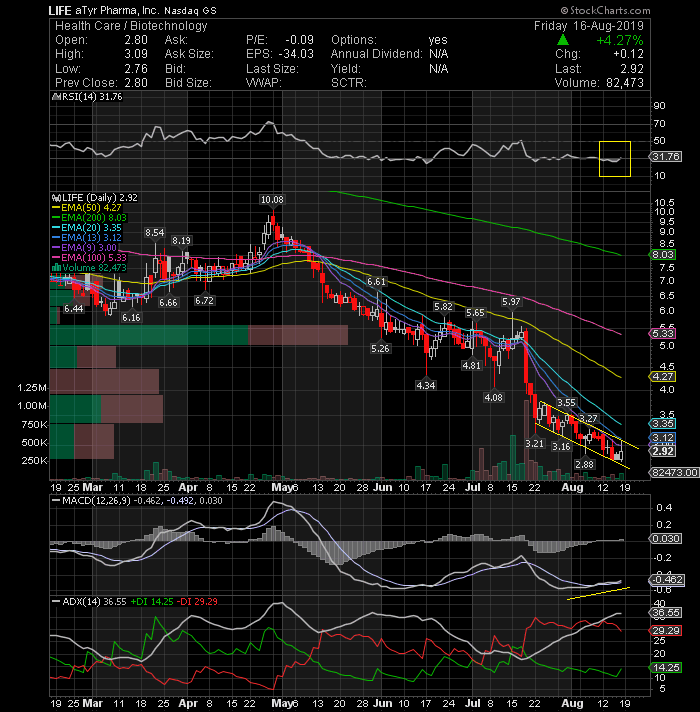Click the Annual Dividend label
This screenshot has height=712, width=700.
pos(376,54)
